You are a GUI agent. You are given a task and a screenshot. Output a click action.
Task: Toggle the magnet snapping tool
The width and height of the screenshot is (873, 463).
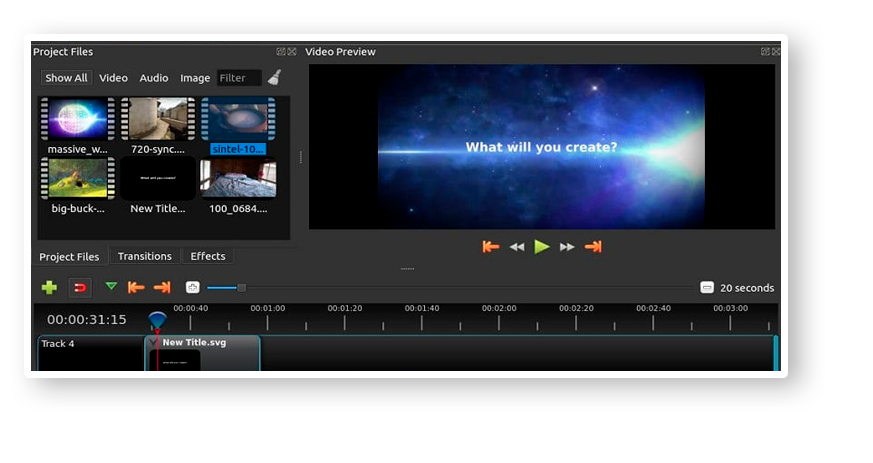(x=81, y=287)
